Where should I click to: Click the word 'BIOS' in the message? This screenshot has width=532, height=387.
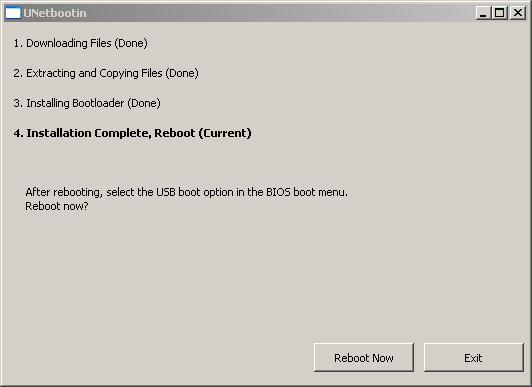point(278,192)
